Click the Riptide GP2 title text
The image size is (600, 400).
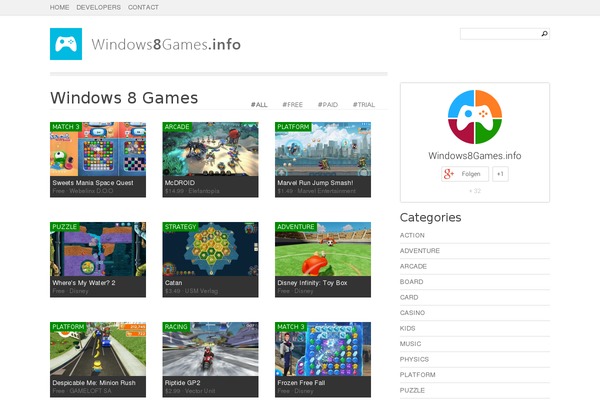(183, 383)
